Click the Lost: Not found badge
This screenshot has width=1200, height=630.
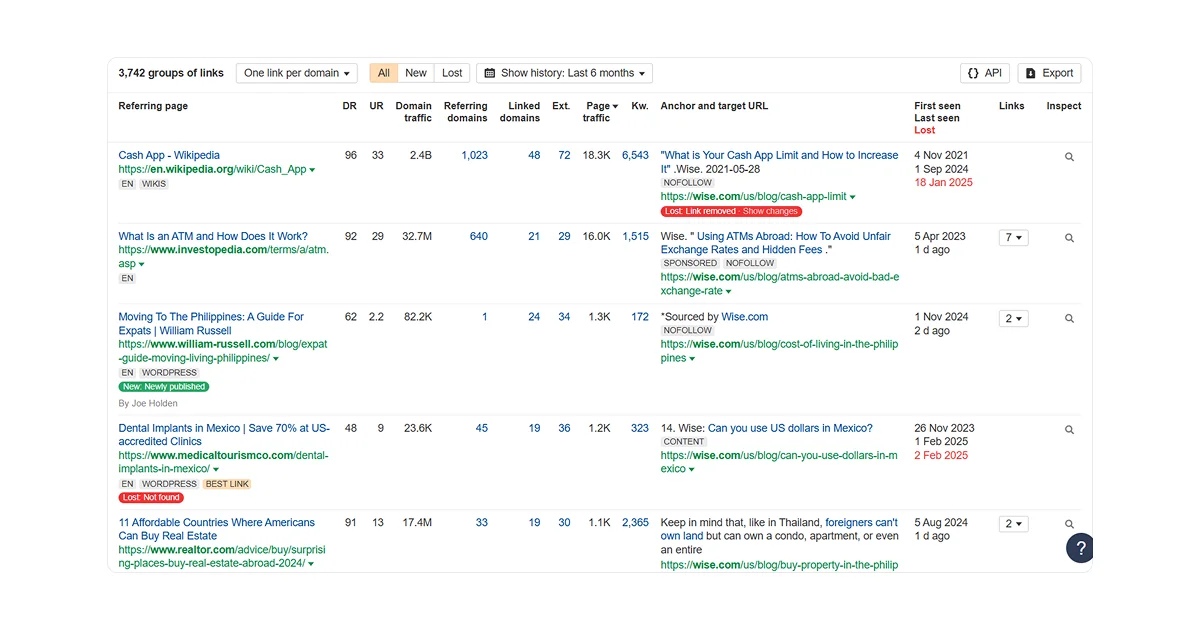(151, 498)
